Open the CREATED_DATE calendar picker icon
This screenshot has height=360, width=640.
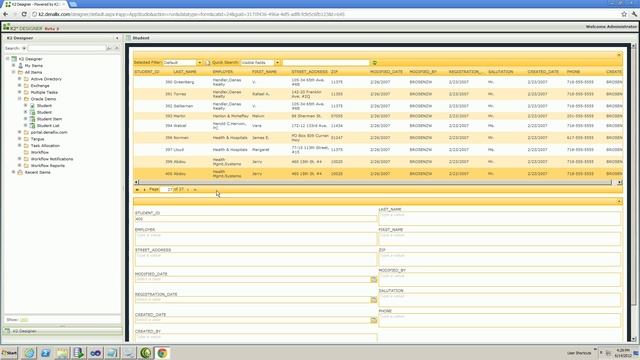pos(373,320)
